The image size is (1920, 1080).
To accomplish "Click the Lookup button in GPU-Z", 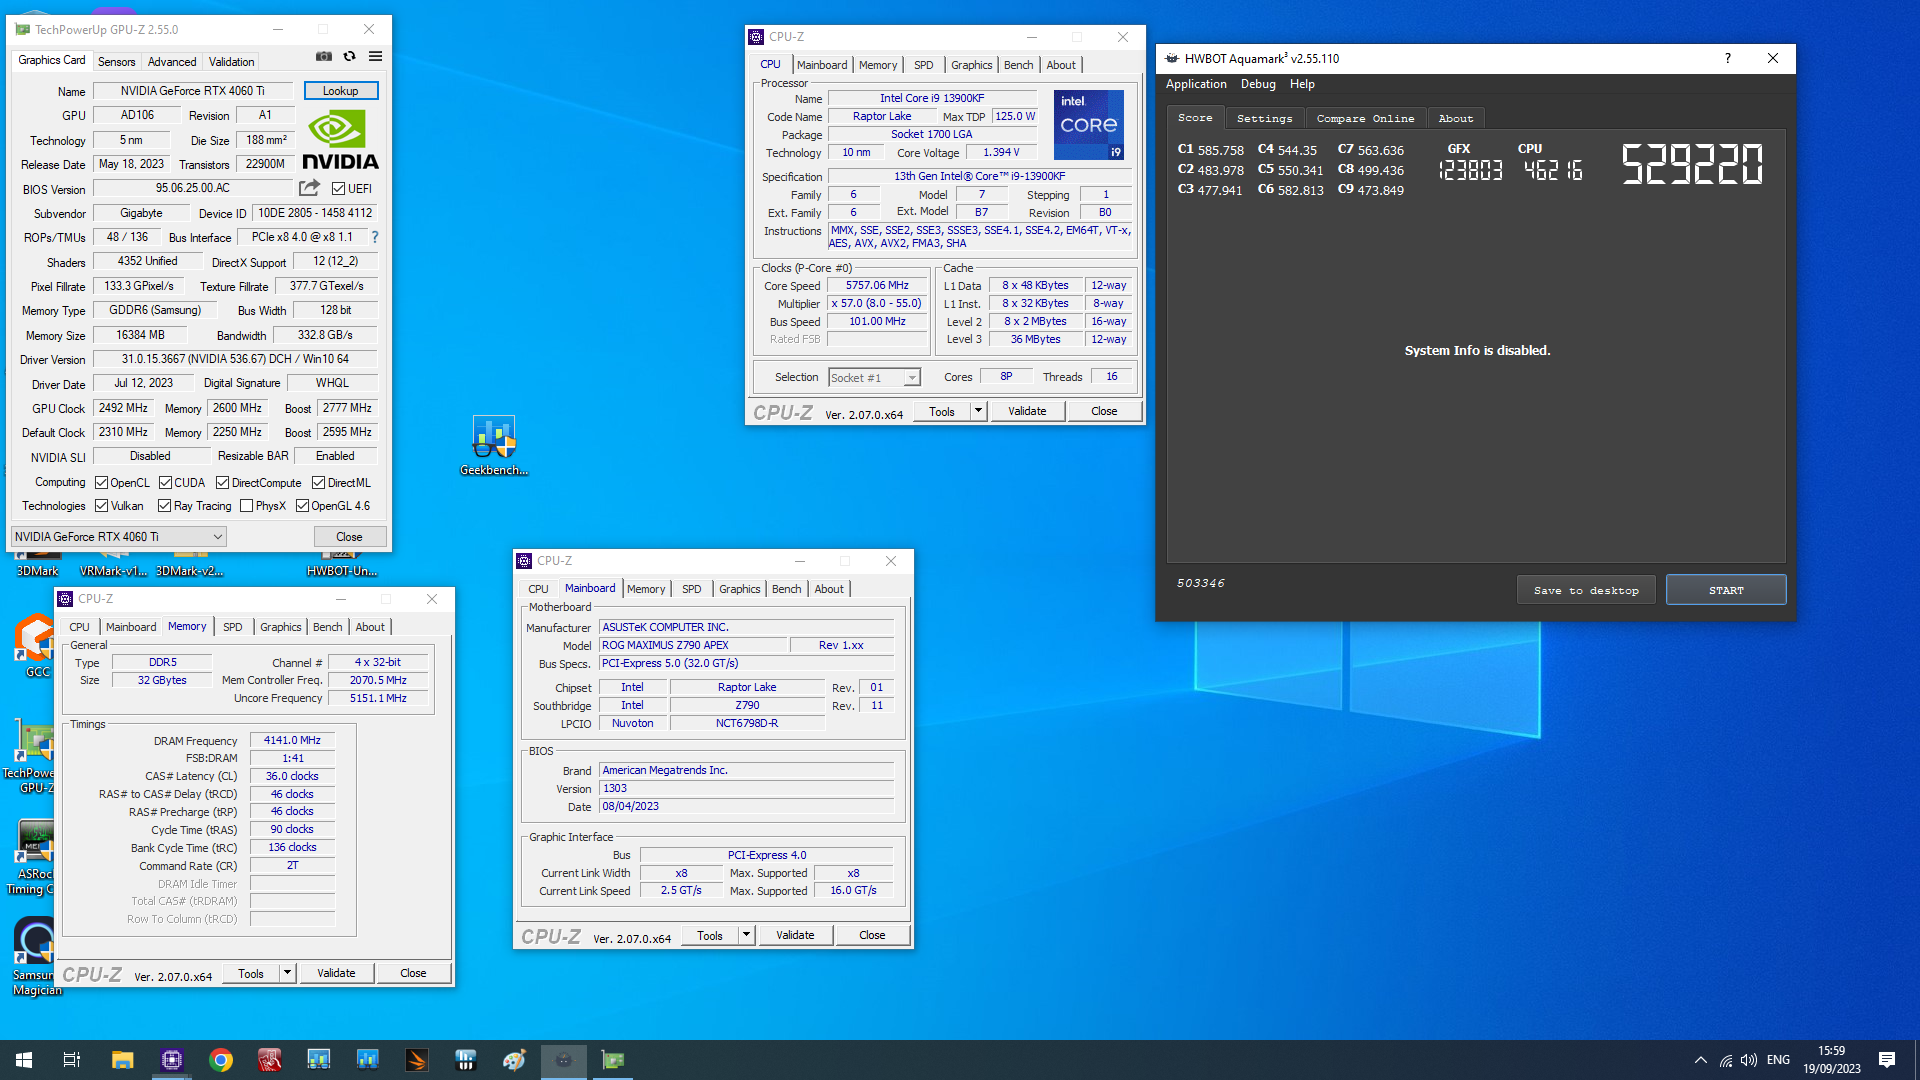I will 341,91.
